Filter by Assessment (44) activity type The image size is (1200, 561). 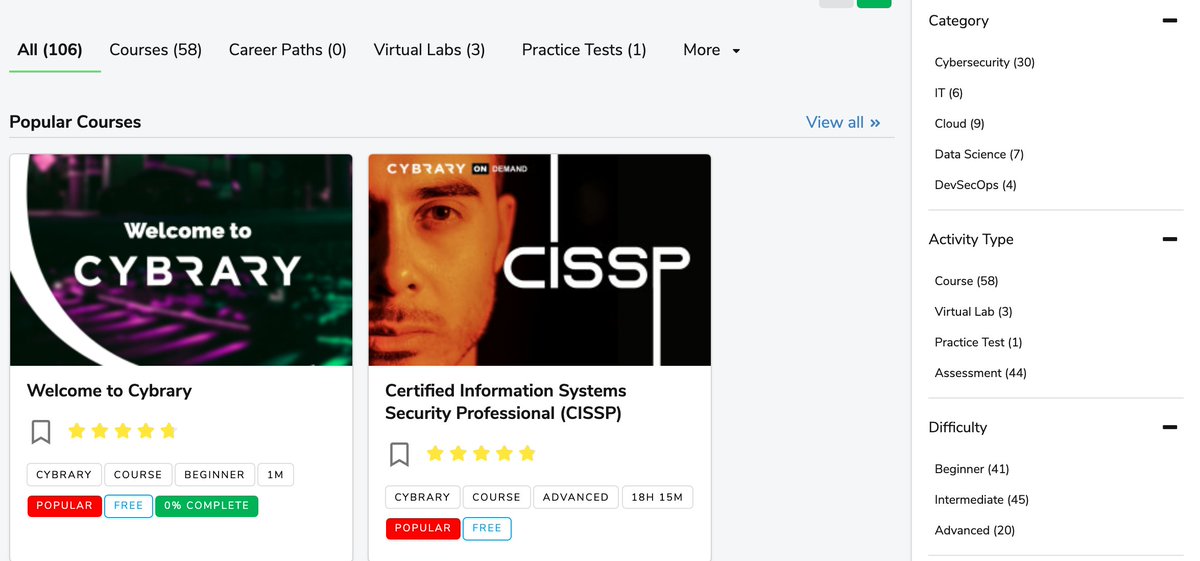(981, 373)
